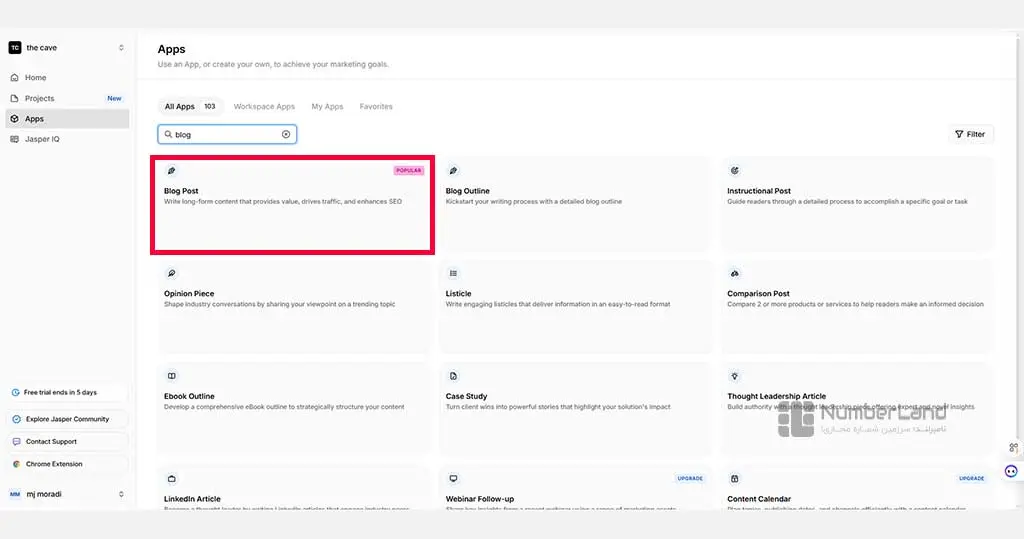Open the LinkedIn Article app
This screenshot has height=539, width=1024.
pyautogui.click(x=293, y=487)
